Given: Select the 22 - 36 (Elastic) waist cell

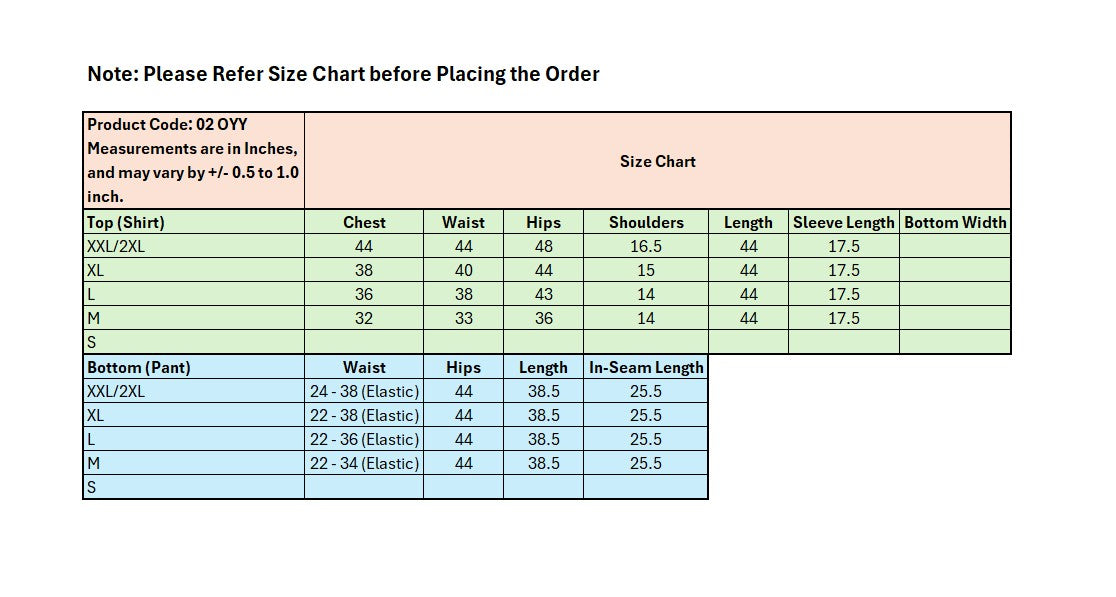Looking at the screenshot, I should pos(364,440).
